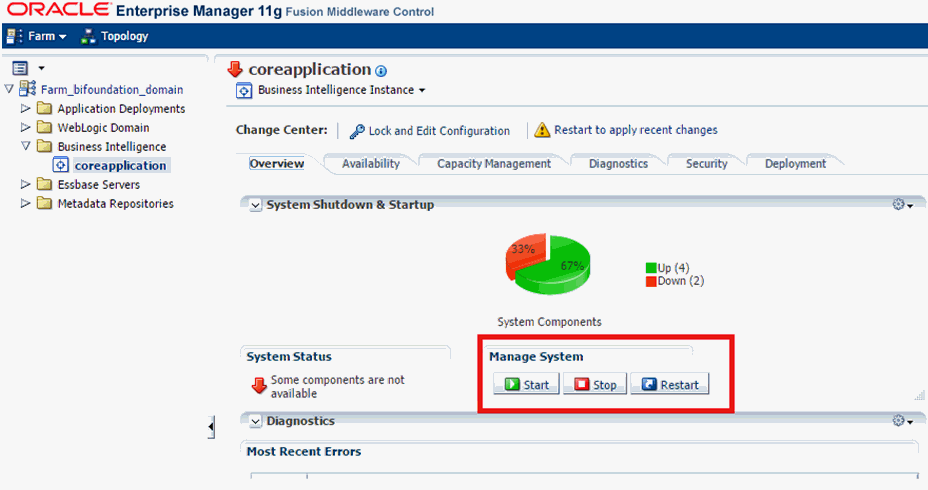Click the Application Deployments folder icon
Image resolution: width=928 pixels, height=490 pixels.
click(x=44, y=108)
